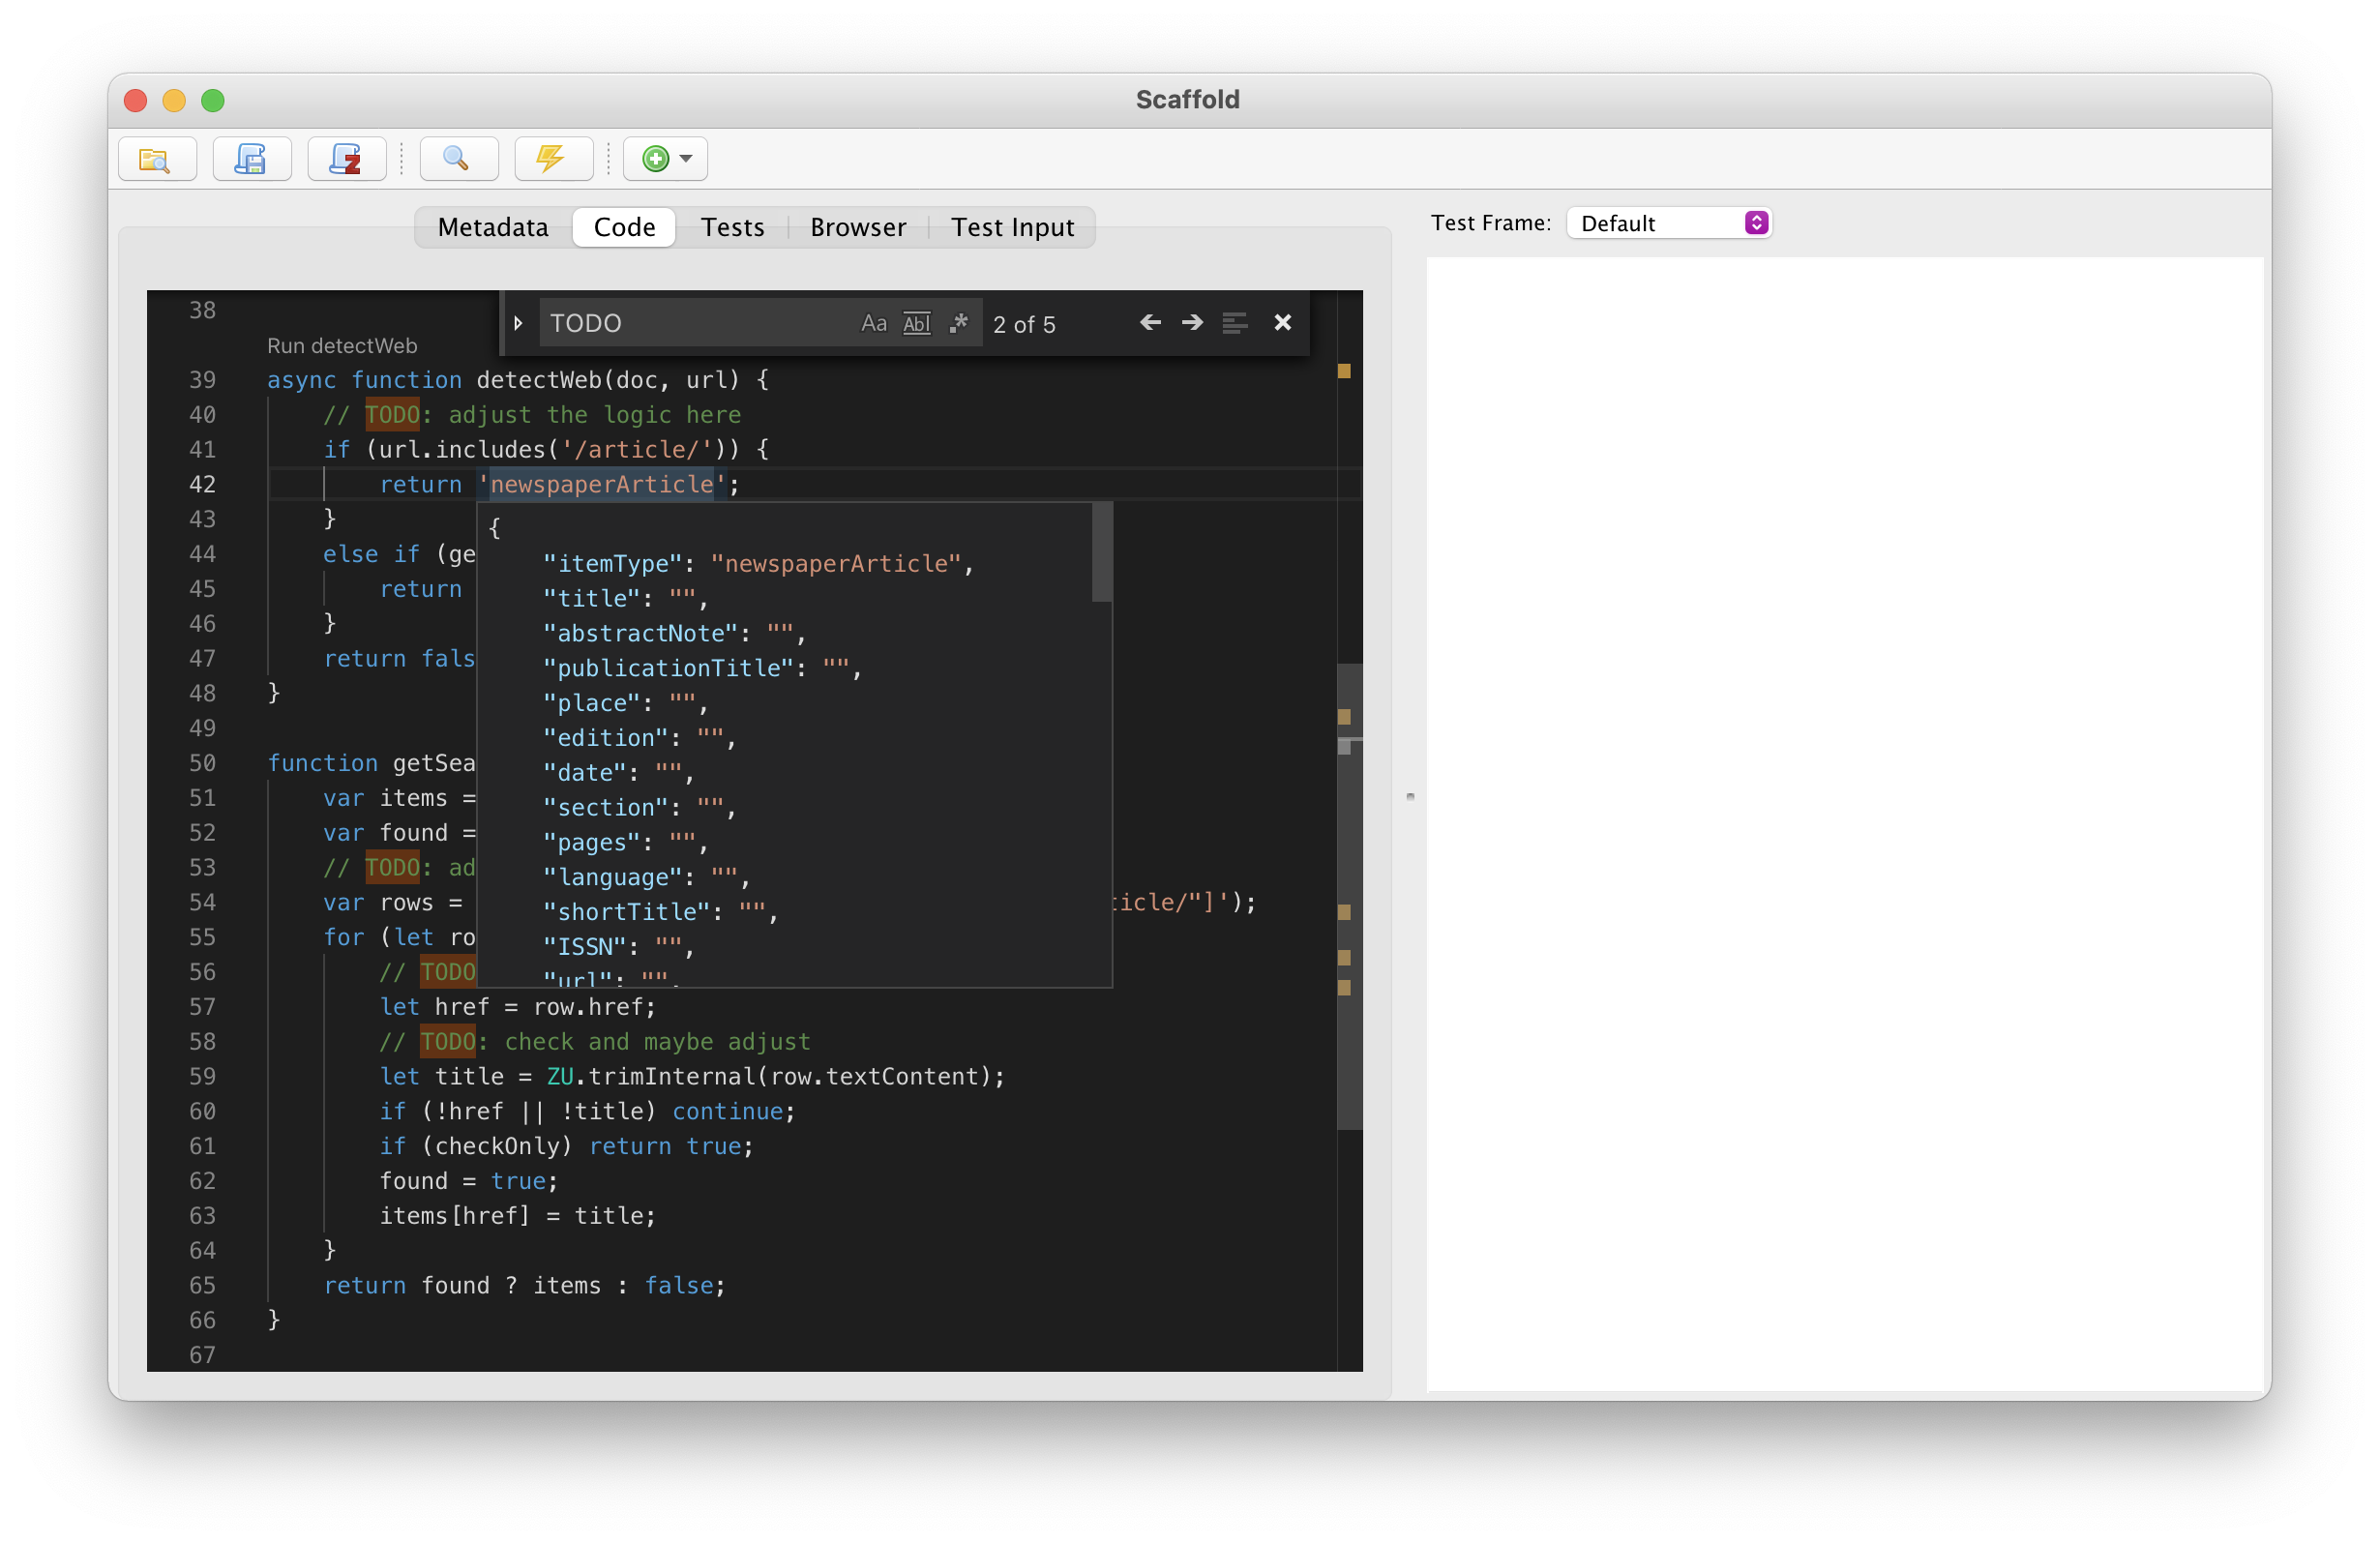Enable regex search with the .* toggle
Viewport: 2380px width, 1544px height.
click(958, 322)
